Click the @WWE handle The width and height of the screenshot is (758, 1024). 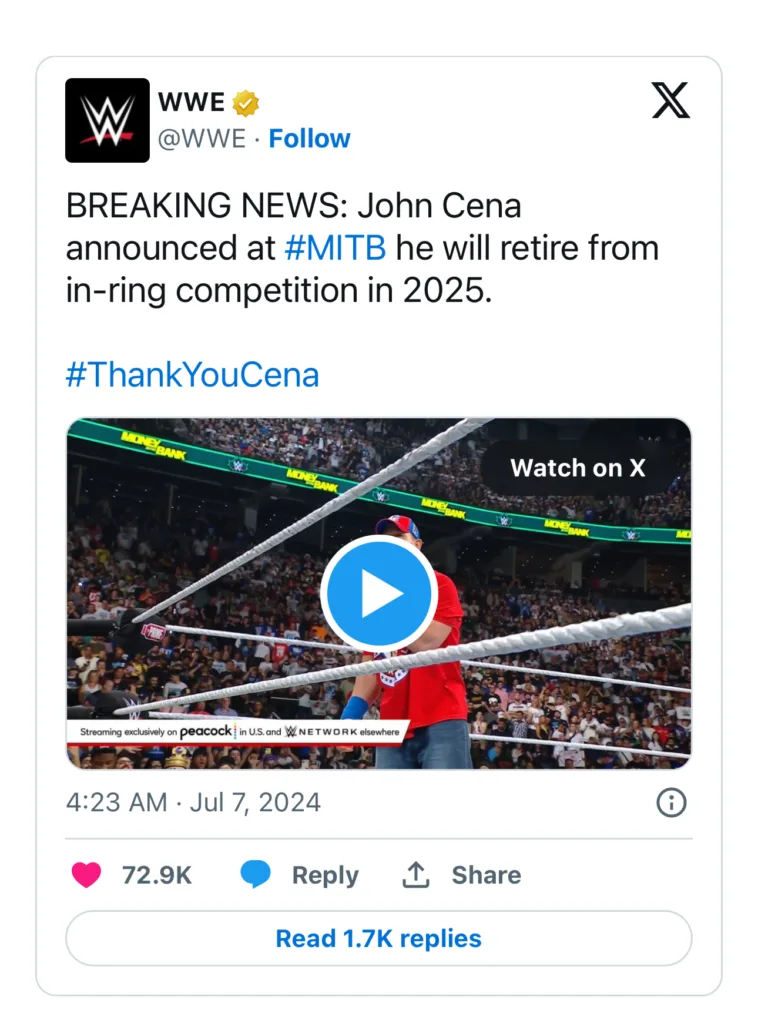point(201,138)
